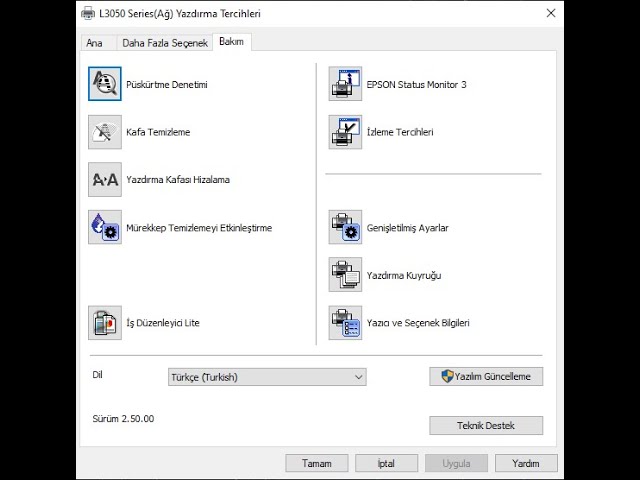
Task: Close the printing preferences dialog window
Action: coord(551,13)
